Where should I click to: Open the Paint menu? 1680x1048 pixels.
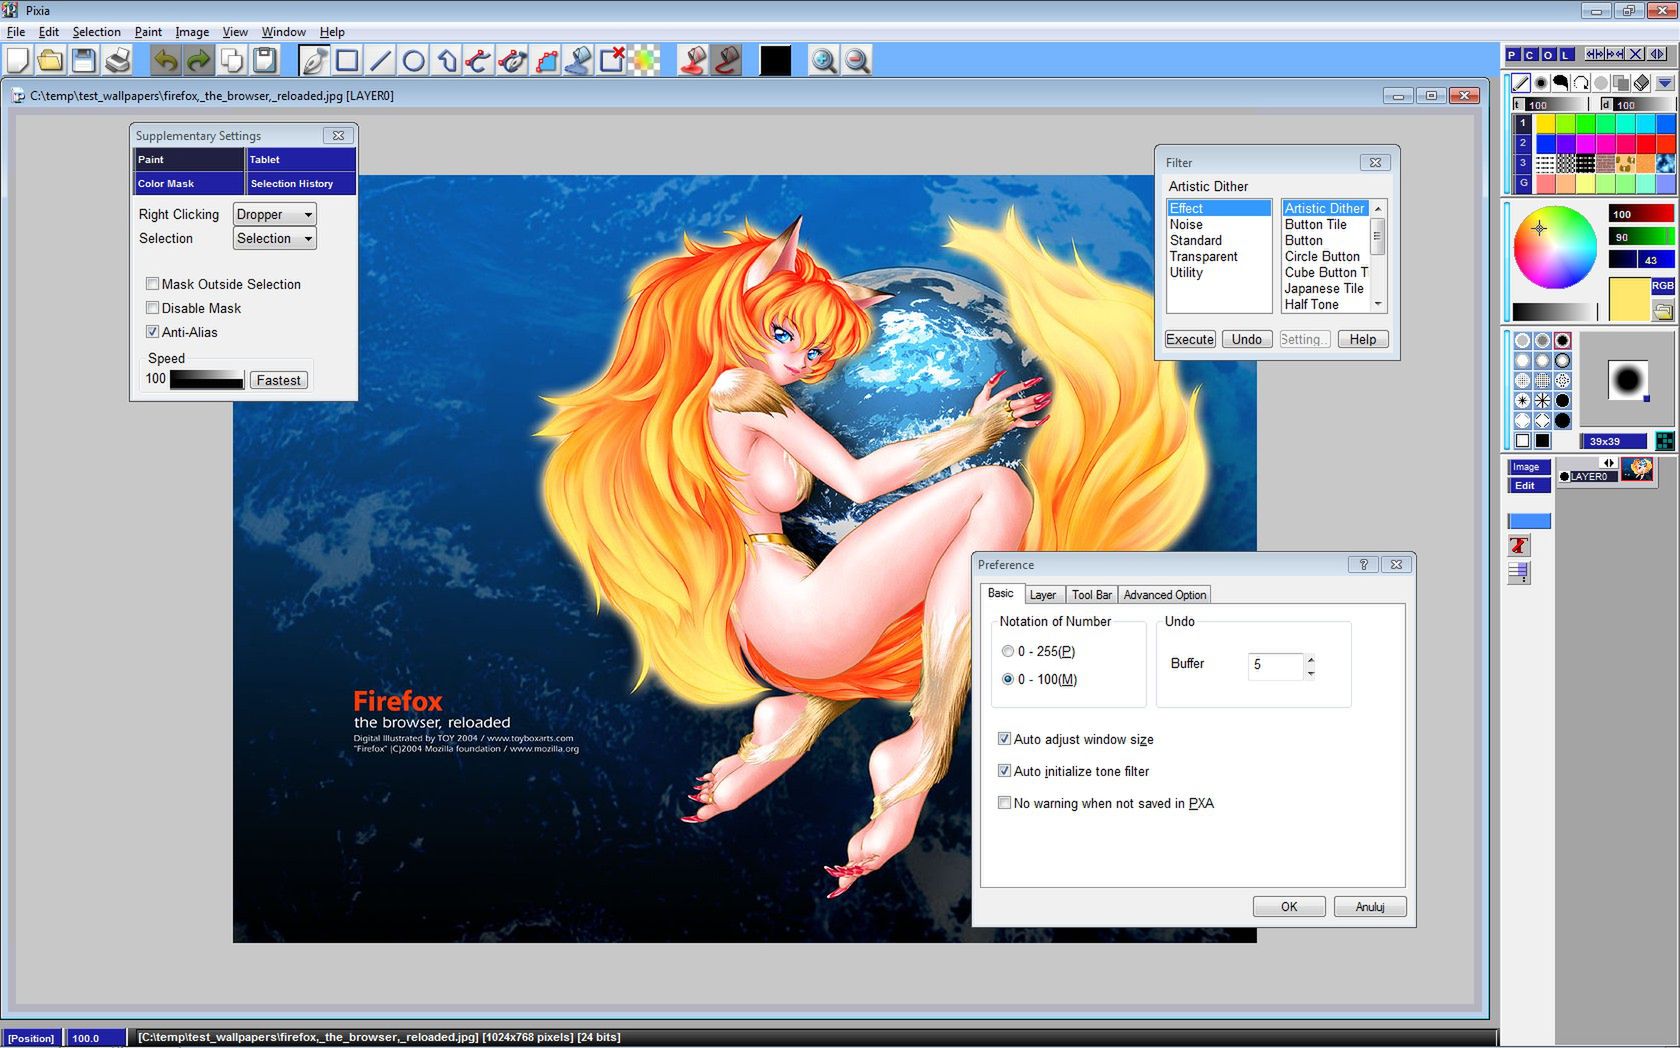pyautogui.click(x=148, y=32)
